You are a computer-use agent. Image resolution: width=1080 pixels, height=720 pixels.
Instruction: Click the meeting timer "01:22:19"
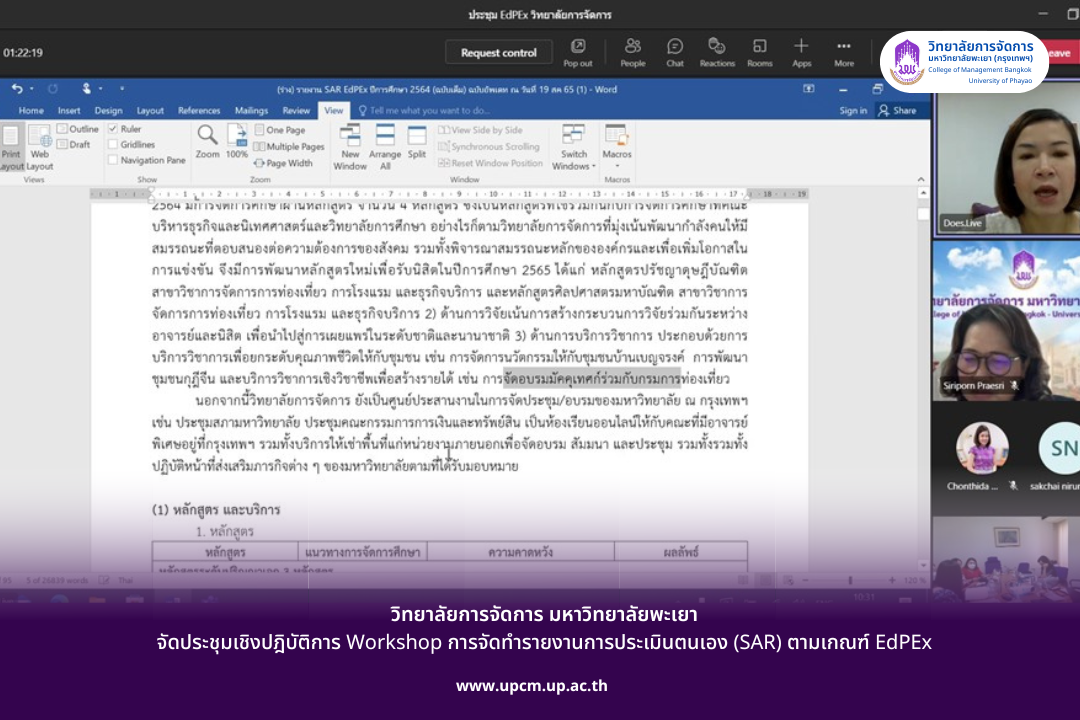point(23,52)
